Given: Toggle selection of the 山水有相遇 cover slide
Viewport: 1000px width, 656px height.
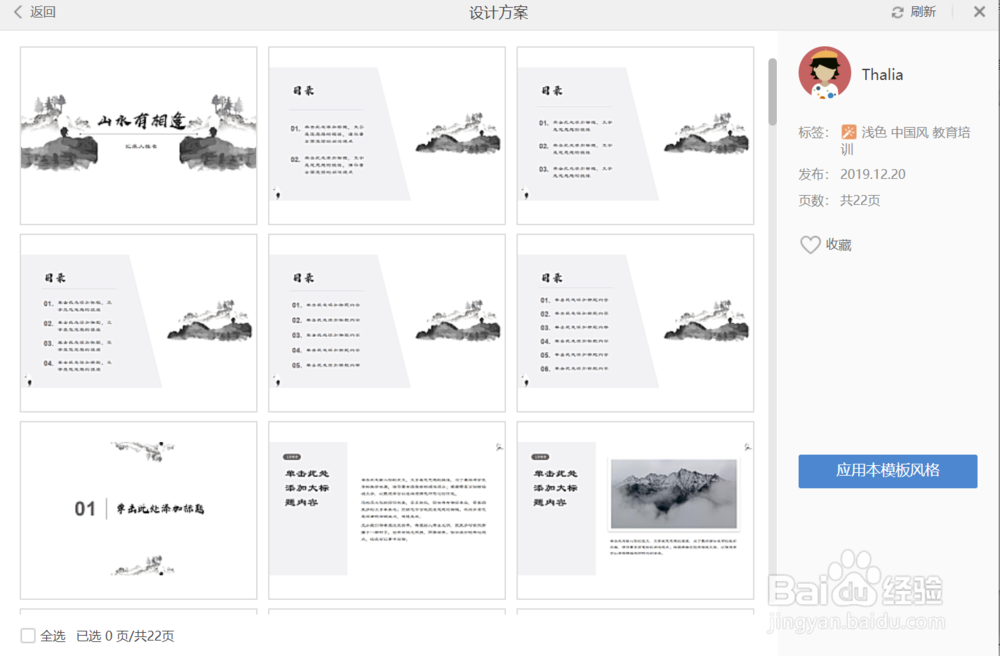Looking at the screenshot, I should pyautogui.click(x=137, y=135).
